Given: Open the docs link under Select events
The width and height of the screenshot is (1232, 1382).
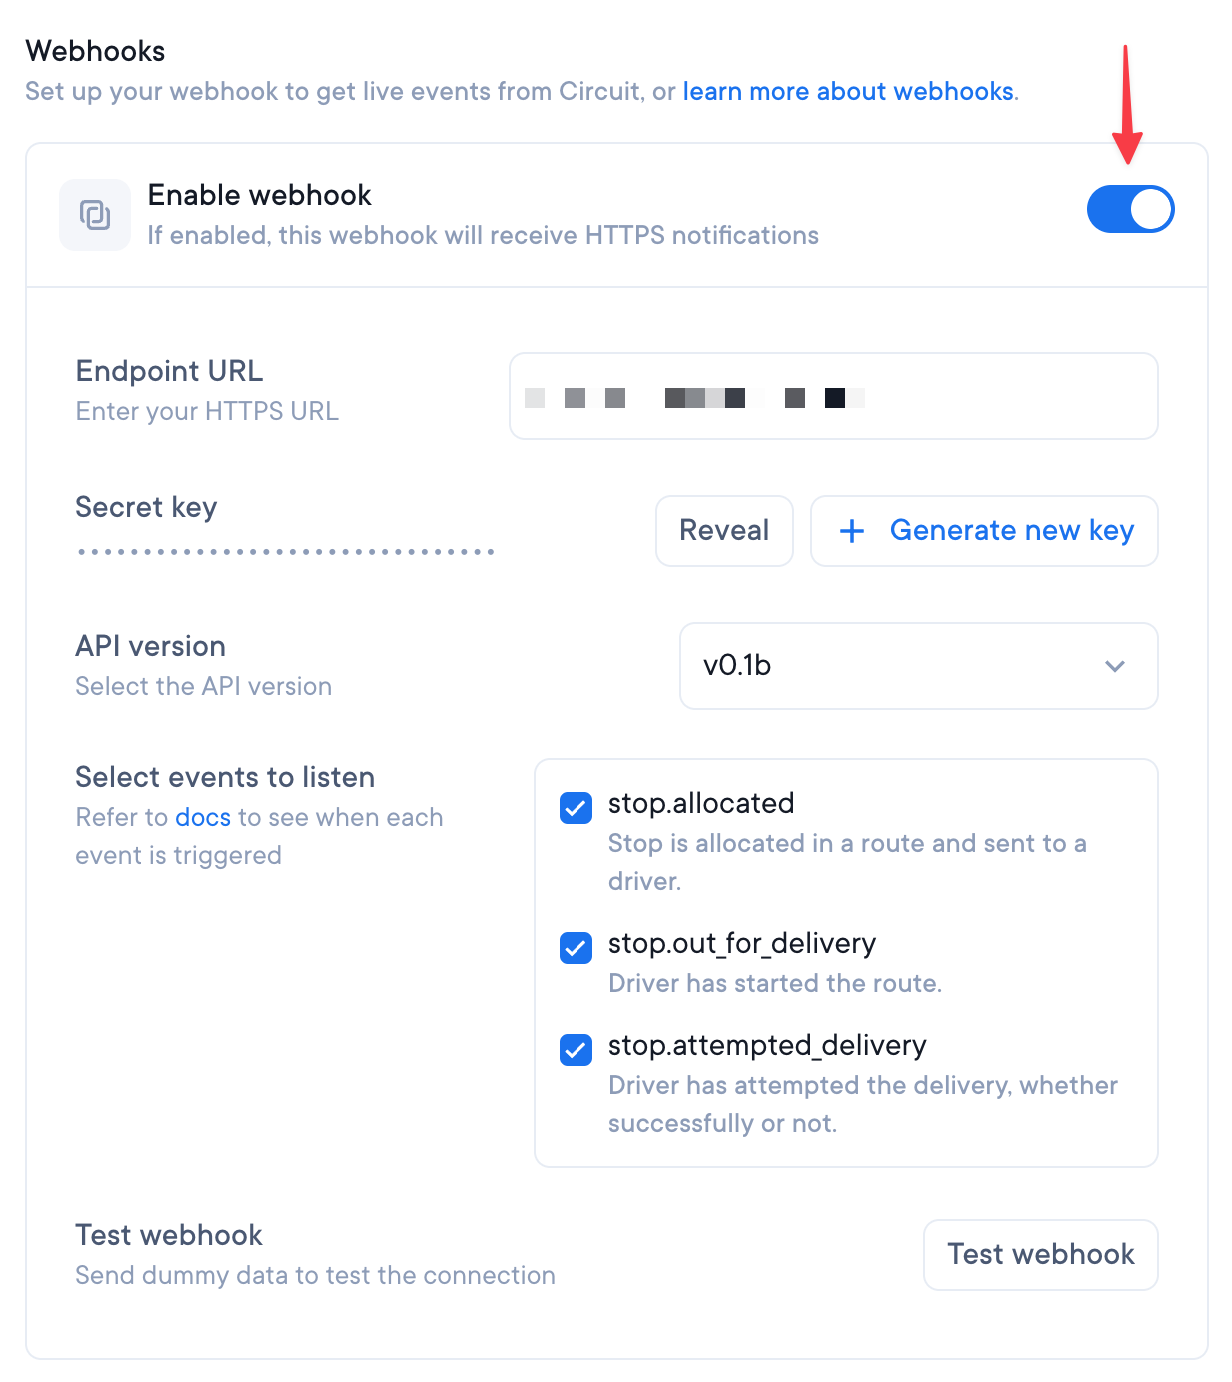Looking at the screenshot, I should coord(203,817).
